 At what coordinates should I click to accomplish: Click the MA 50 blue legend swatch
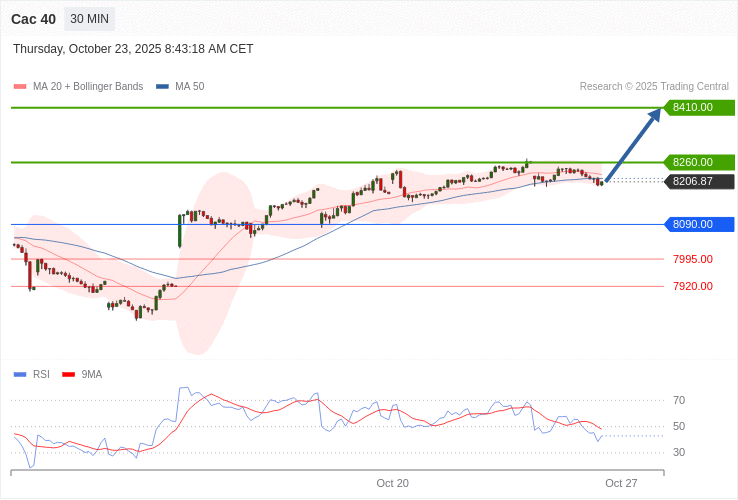(x=162, y=86)
